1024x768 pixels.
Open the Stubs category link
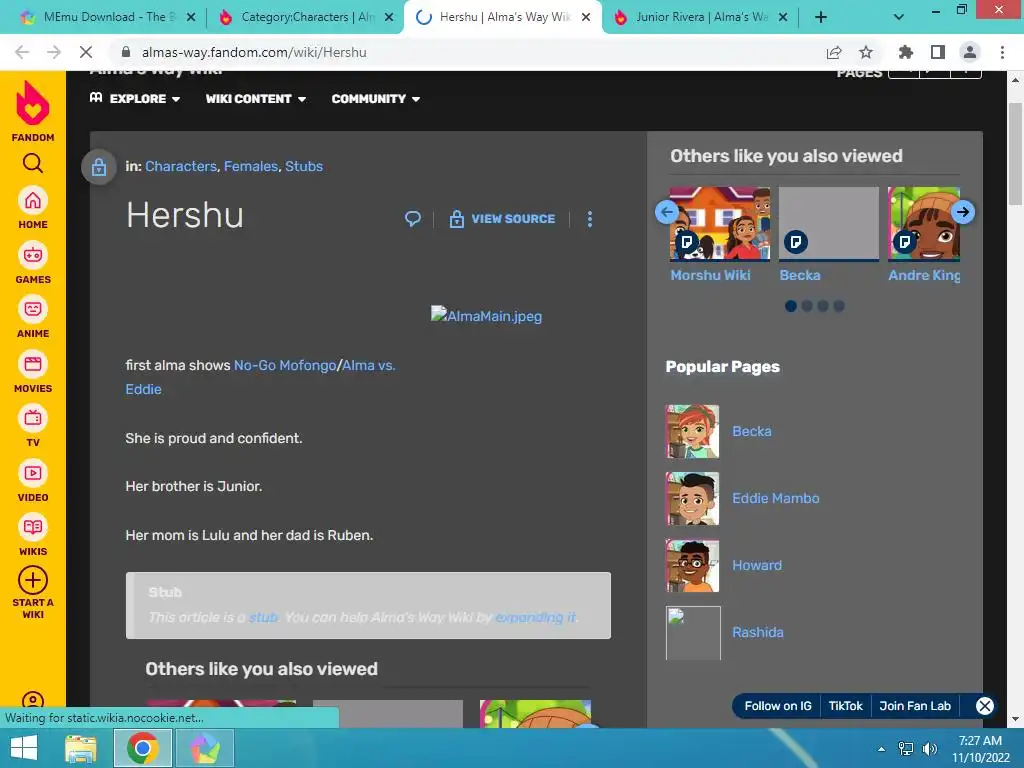coord(304,167)
